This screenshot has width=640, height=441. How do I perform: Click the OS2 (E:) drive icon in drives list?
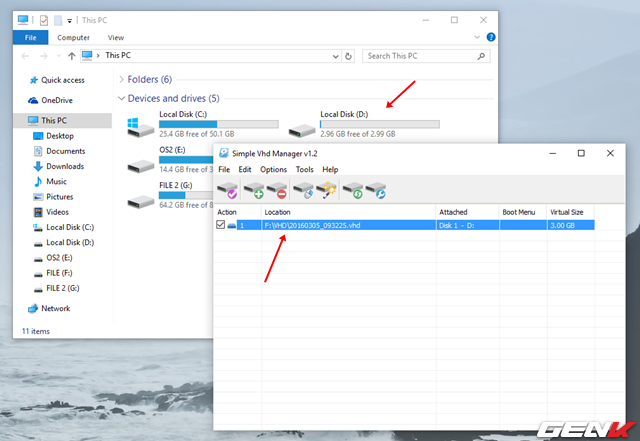point(140,166)
